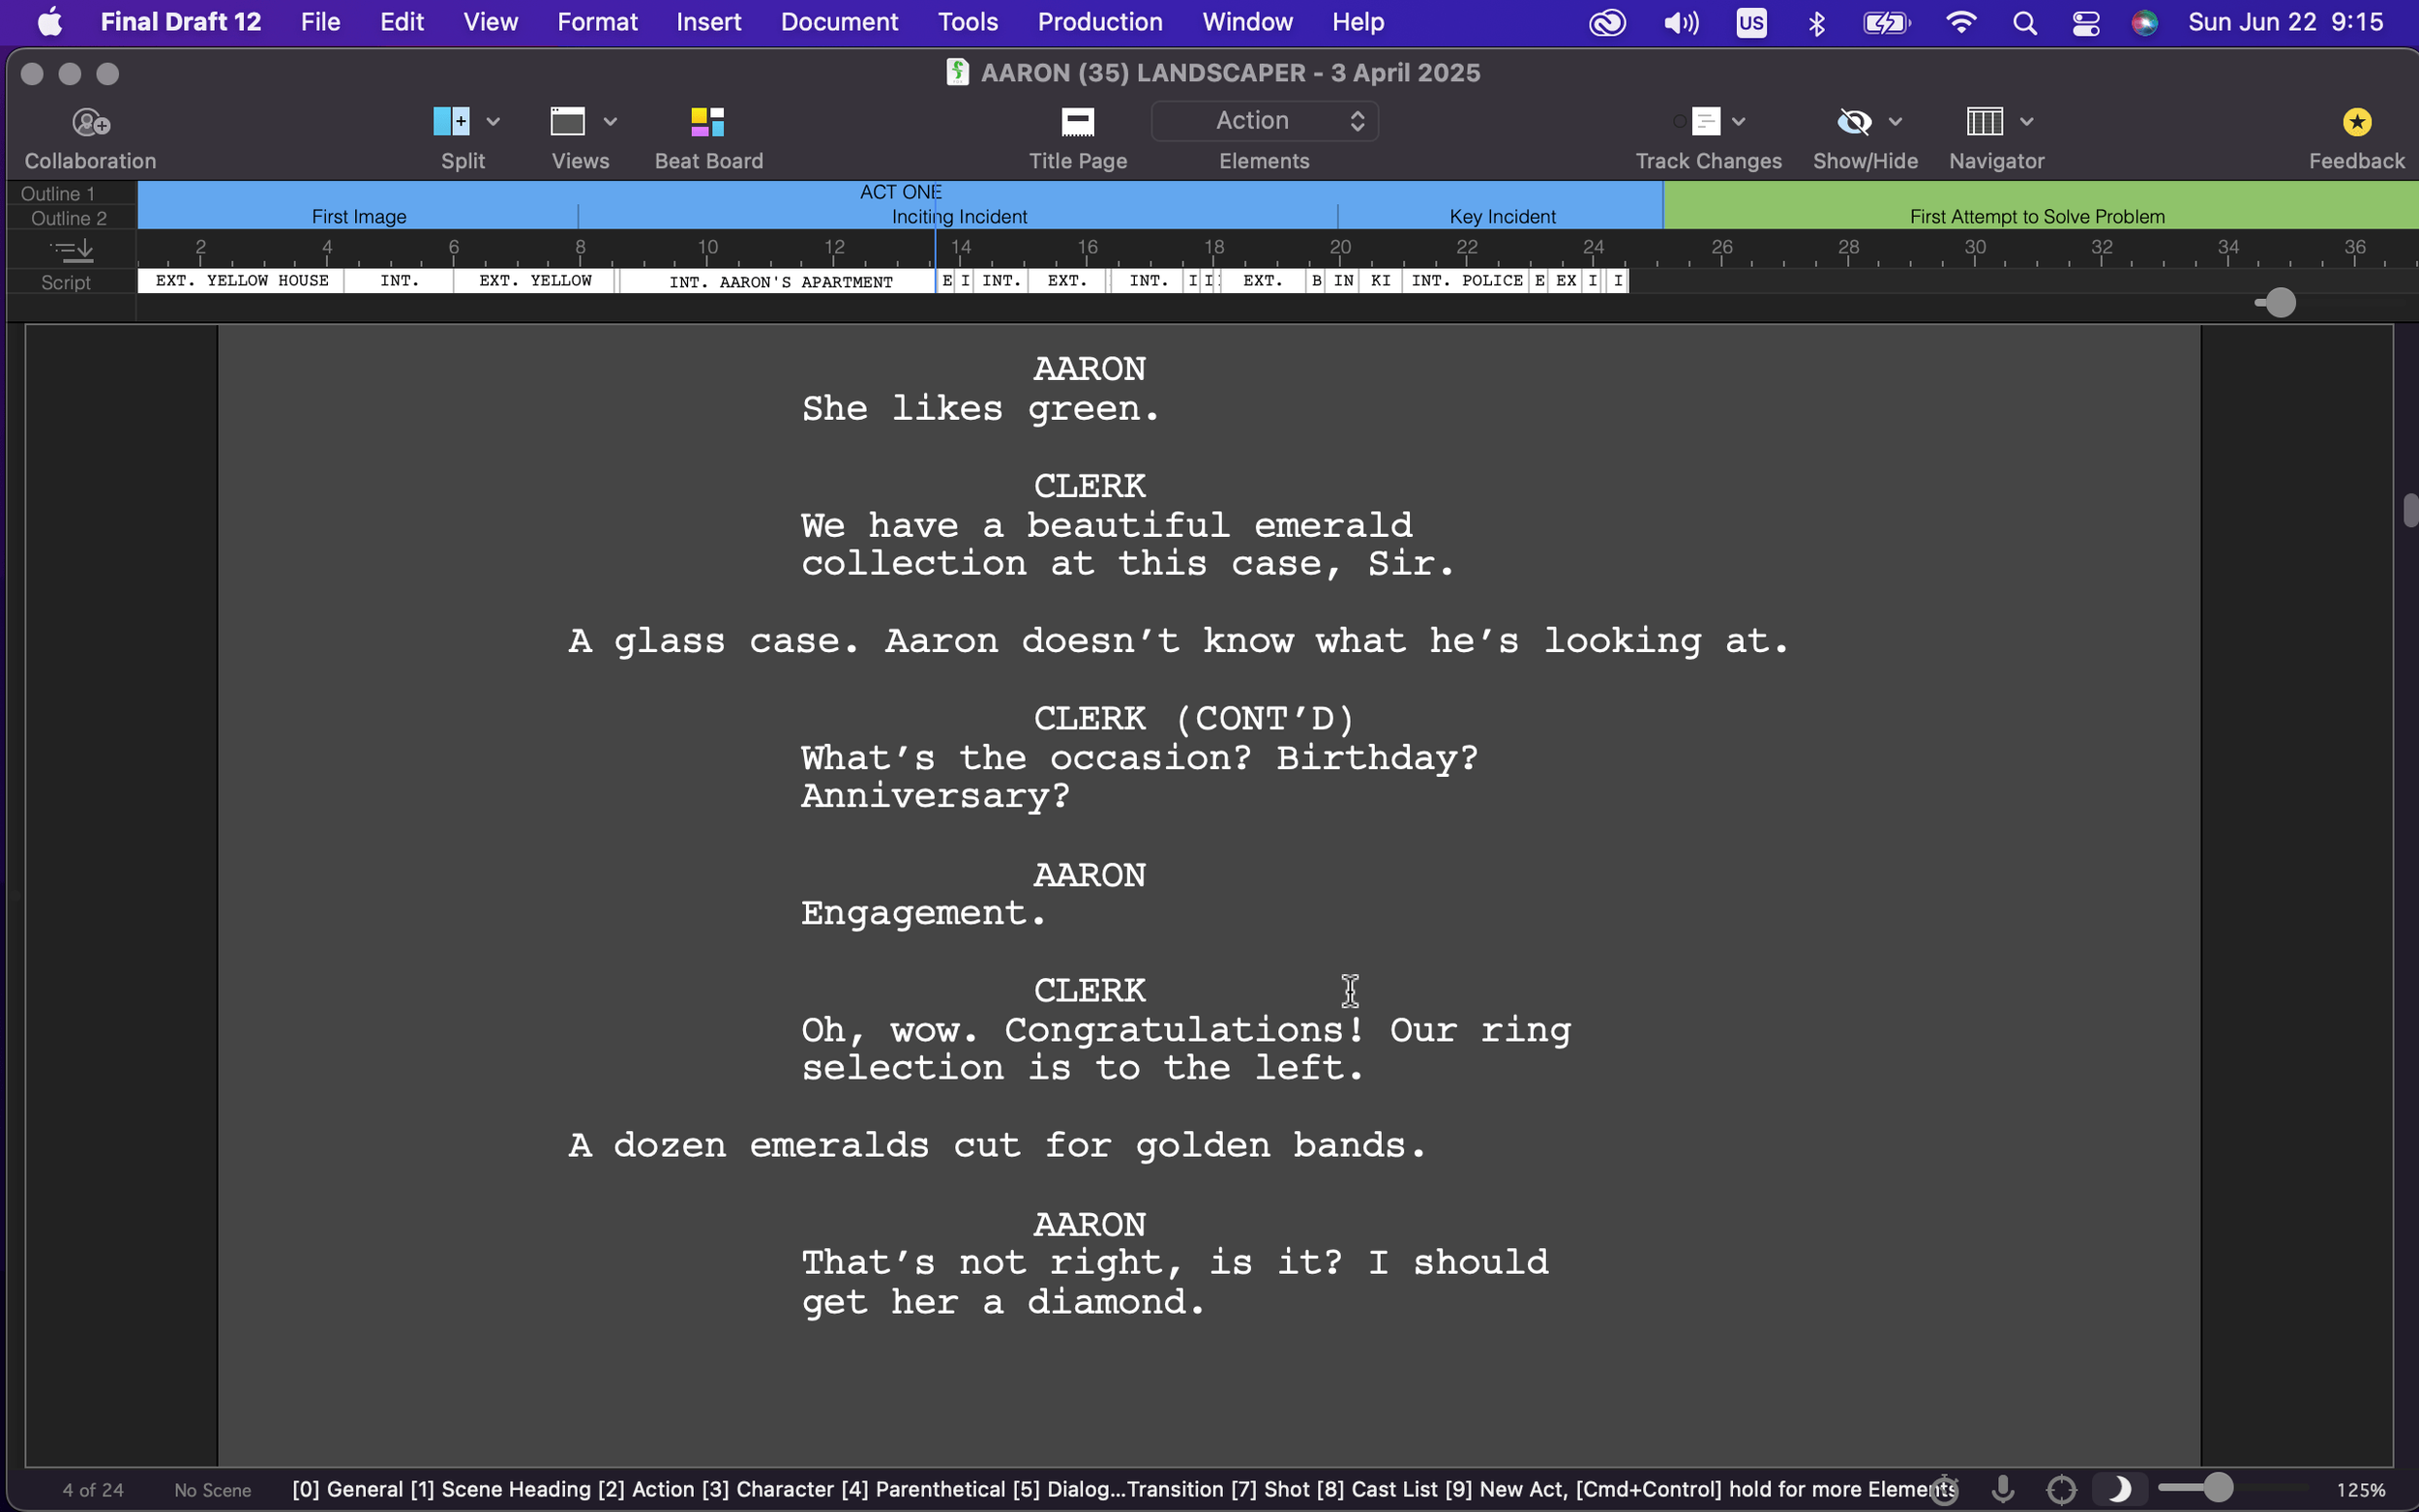The width and height of the screenshot is (2419, 1512).
Task: Click the outline collapse arrow icon above Script
Action: pyautogui.click(x=72, y=250)
